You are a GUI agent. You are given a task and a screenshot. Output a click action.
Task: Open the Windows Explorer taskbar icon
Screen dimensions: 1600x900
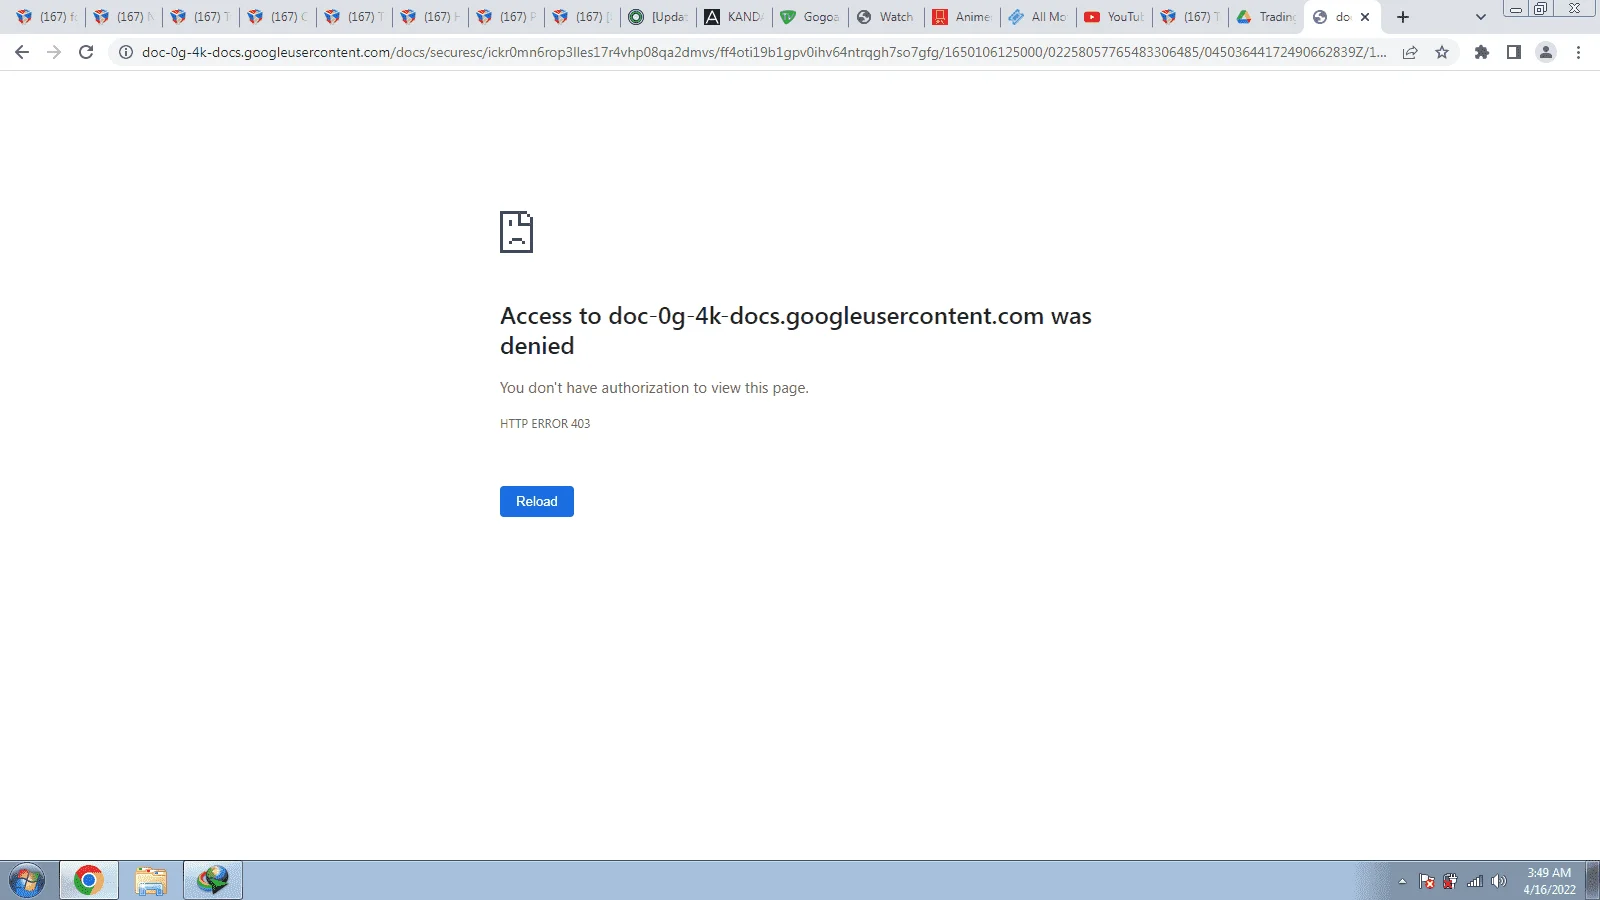click(151, 881)
